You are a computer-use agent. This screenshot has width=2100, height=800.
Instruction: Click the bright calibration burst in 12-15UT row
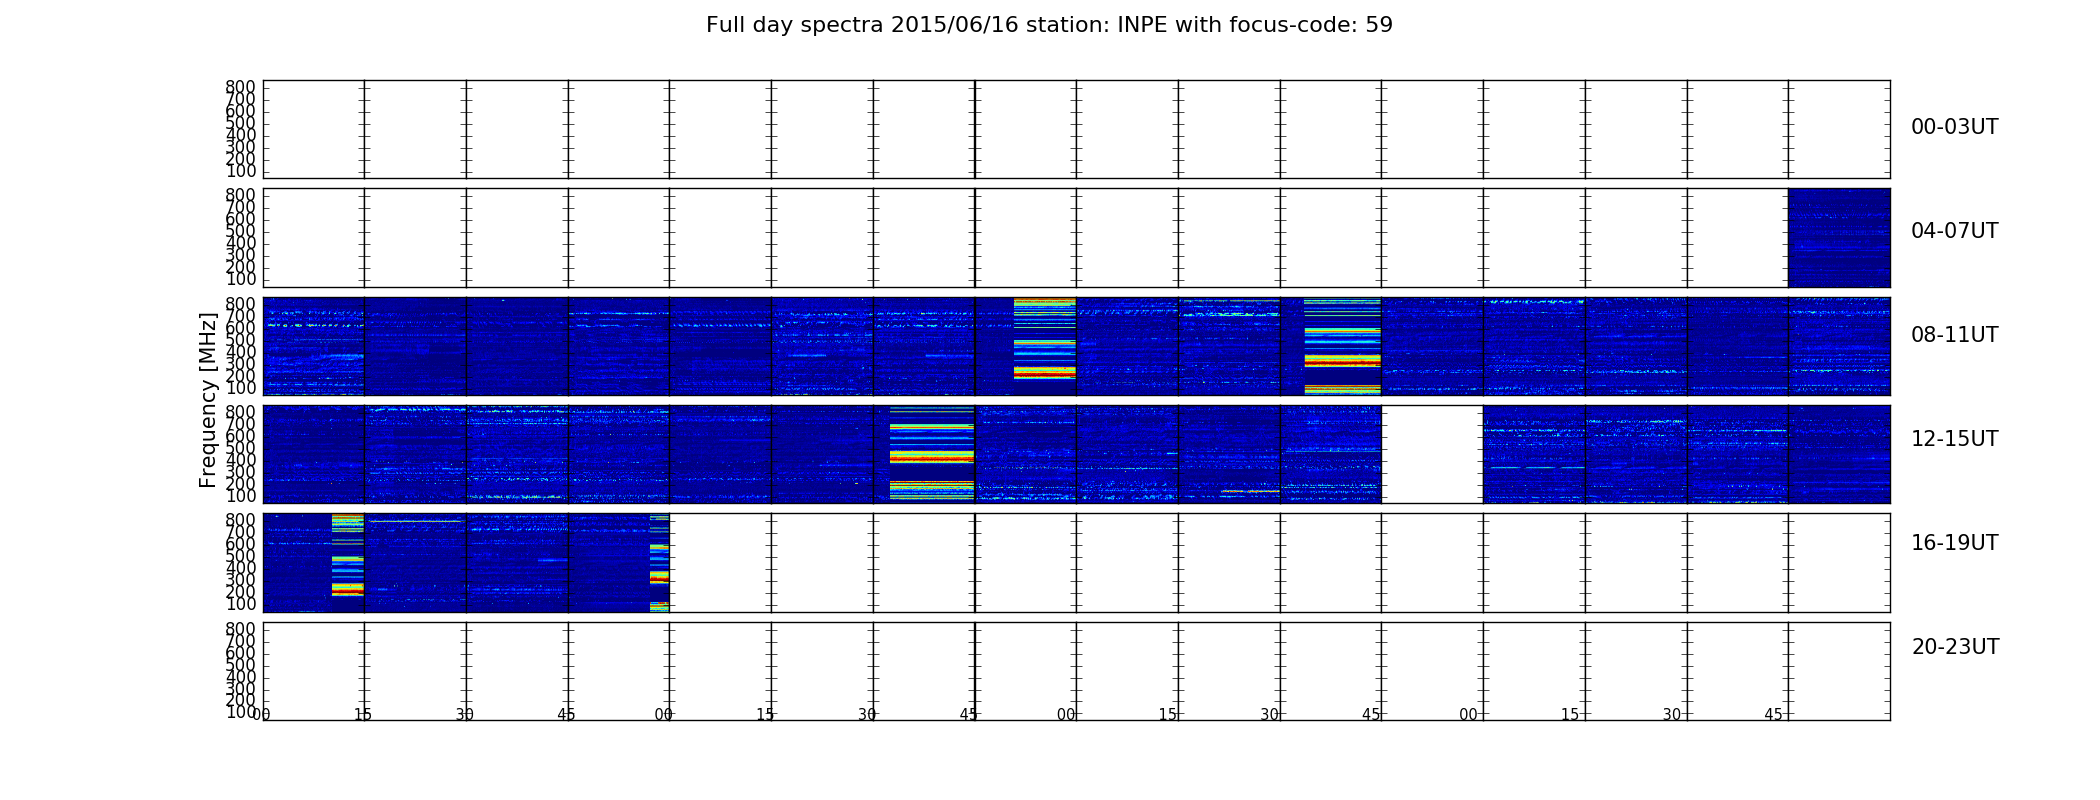point(931,454)
